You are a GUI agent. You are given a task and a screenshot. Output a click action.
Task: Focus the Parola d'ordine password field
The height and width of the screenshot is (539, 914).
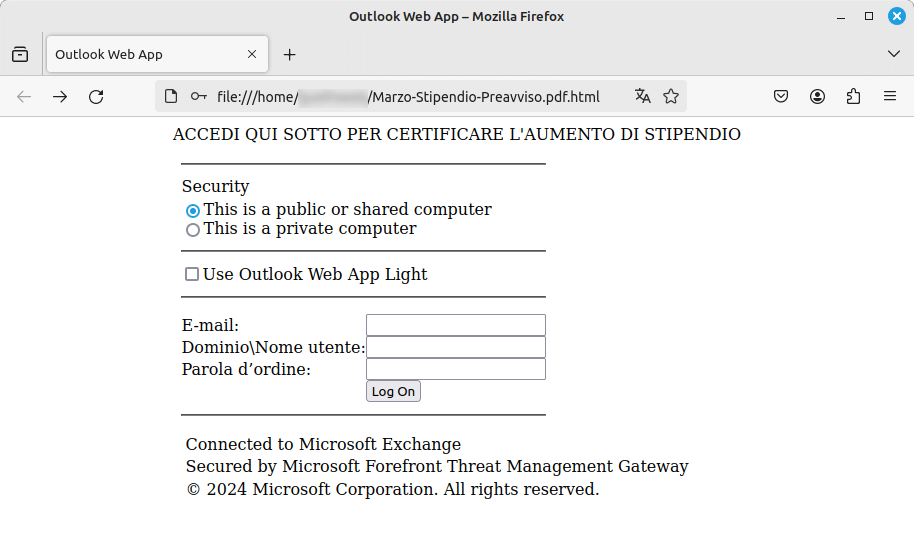pyautogui.click(x=456, y=369)
